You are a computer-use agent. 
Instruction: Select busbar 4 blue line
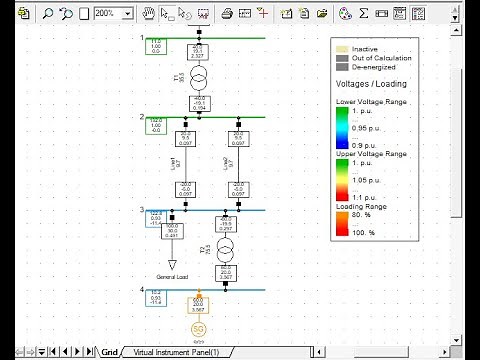[x=205, y=290]
